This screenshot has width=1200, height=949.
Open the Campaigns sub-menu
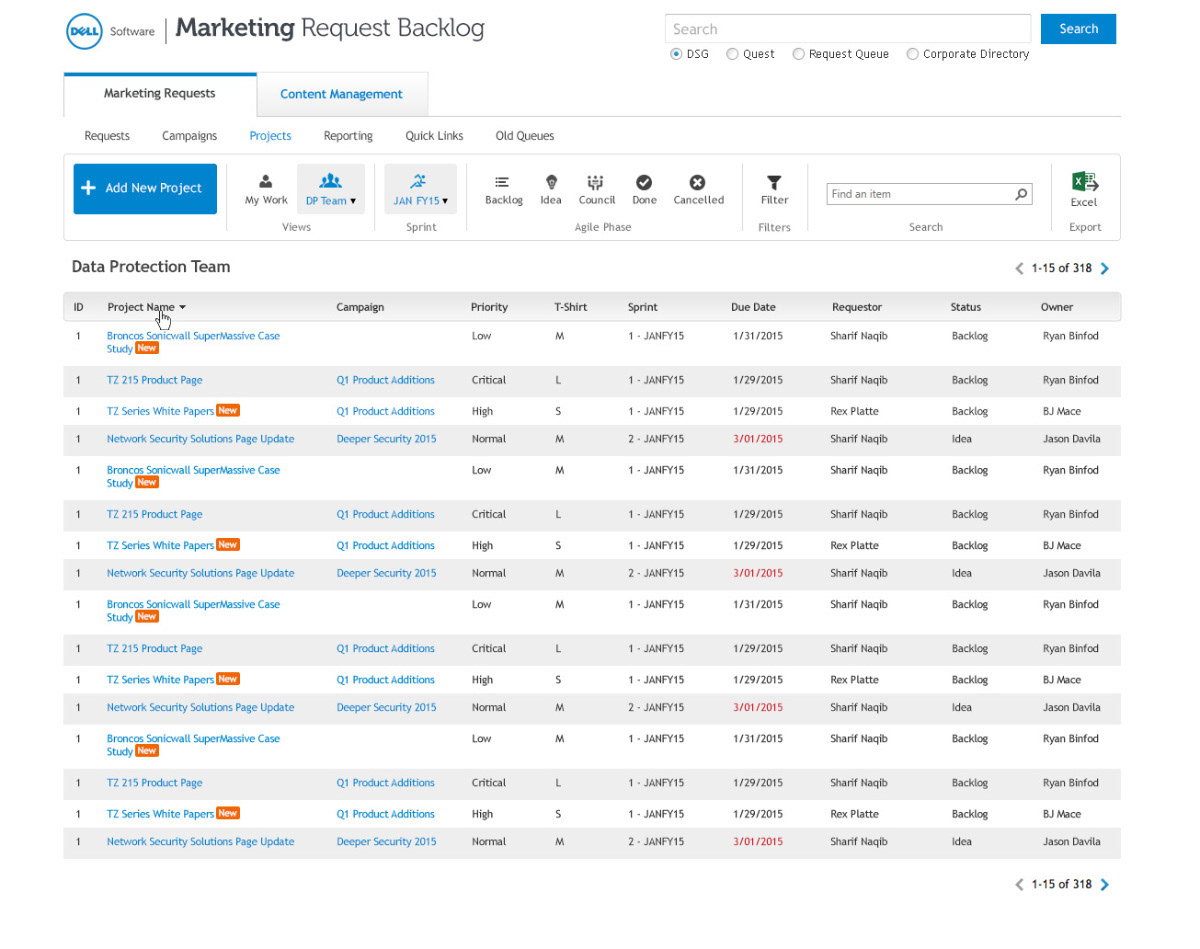coord(189,136)
